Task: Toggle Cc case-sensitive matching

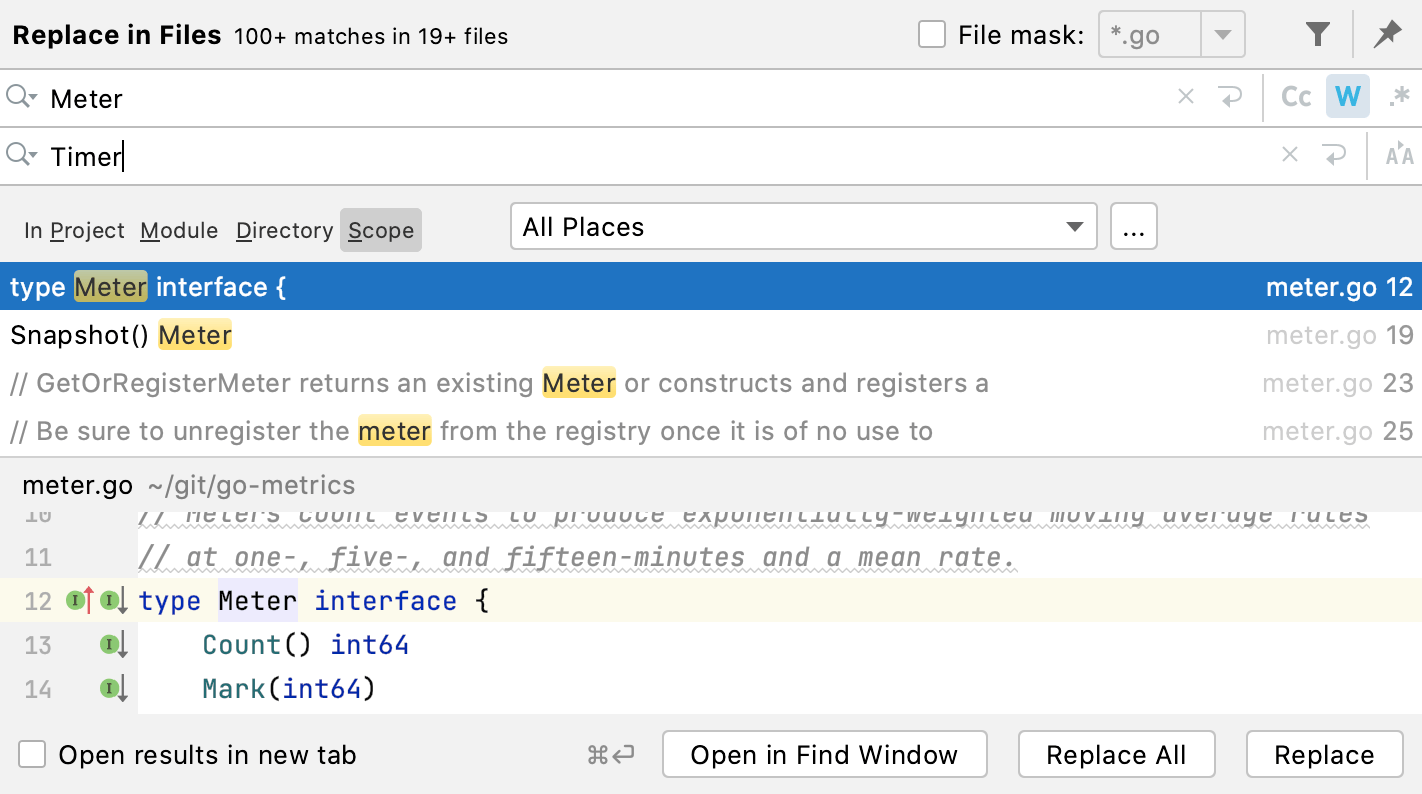Action: coord(1296,96)
